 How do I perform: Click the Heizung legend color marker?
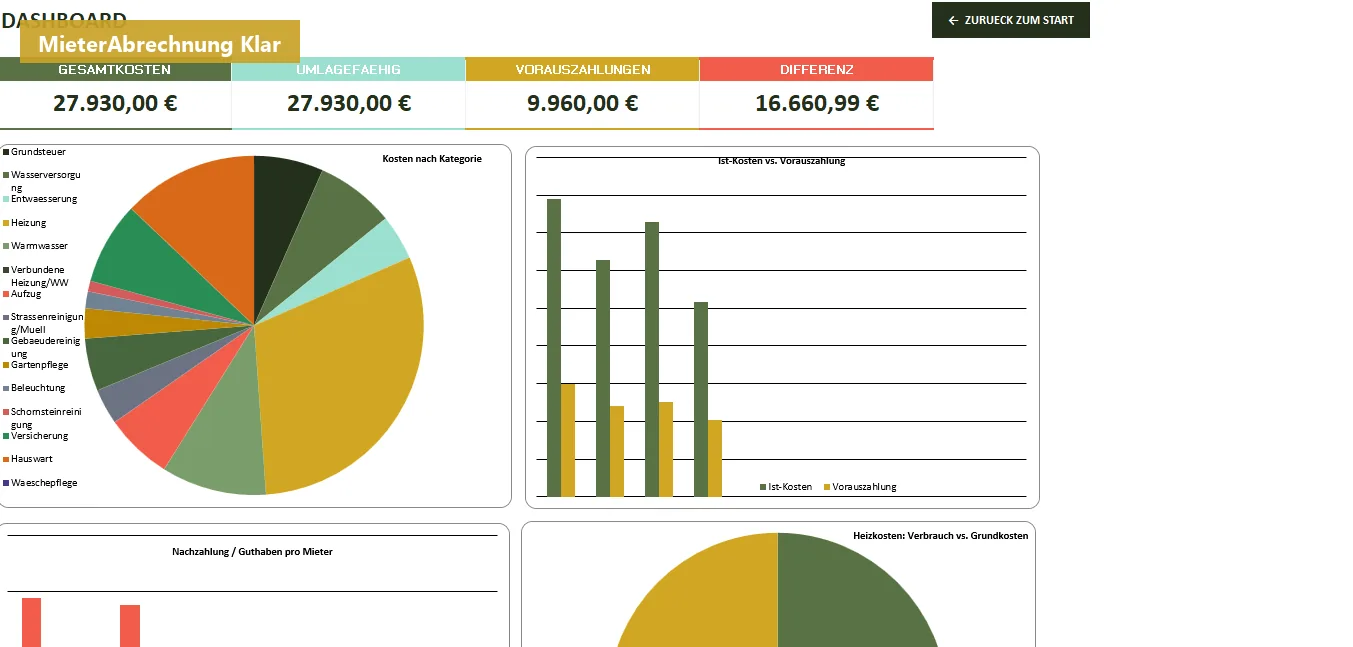pyautogui.click(x=6, y=223)
